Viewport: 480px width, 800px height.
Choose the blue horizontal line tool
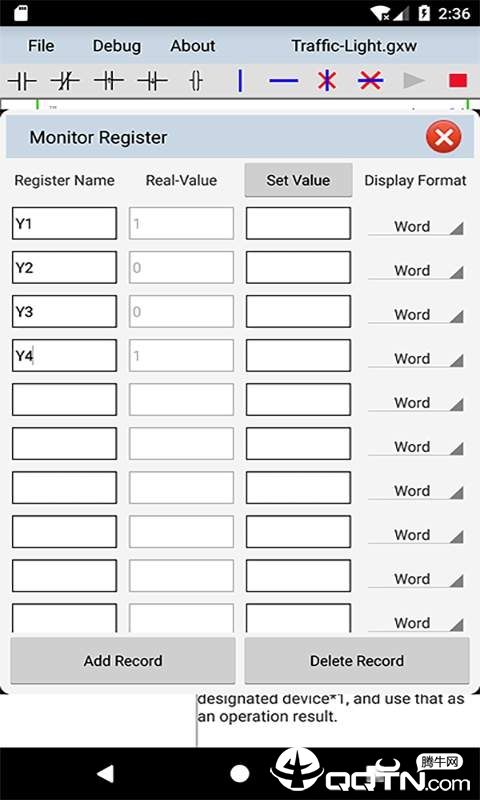click(284, 81)
